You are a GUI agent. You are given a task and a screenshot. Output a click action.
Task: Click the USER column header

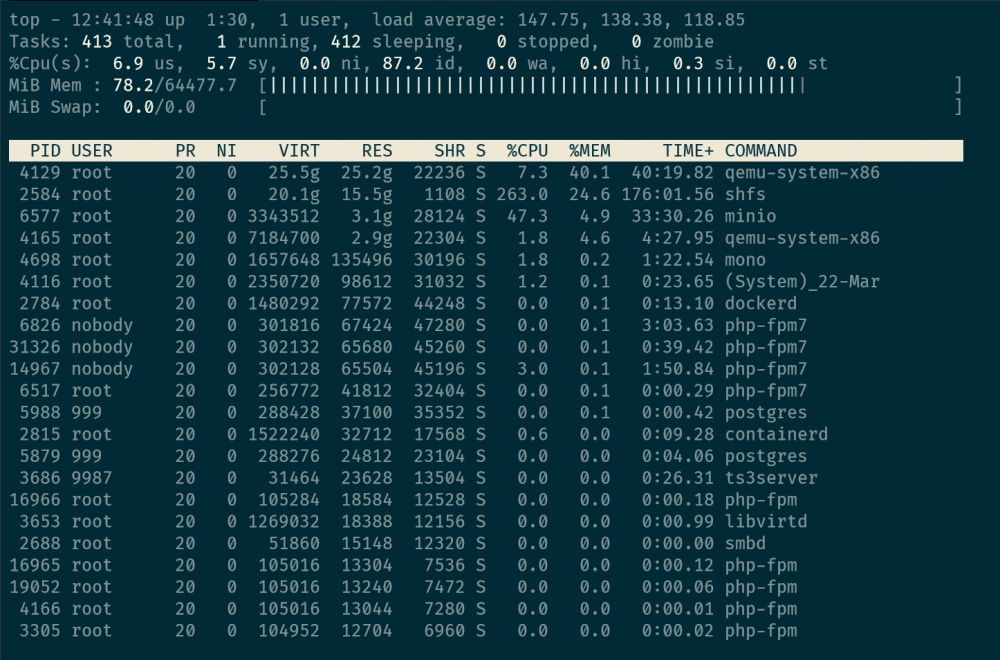point(92,150)
